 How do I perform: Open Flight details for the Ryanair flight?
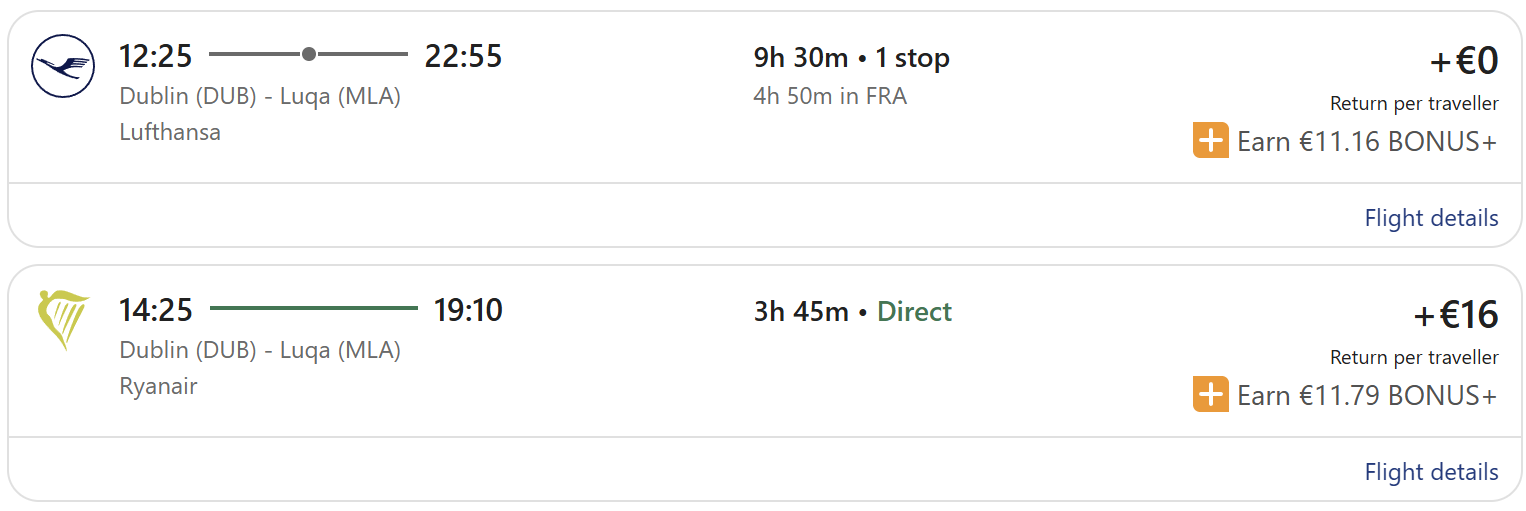point(1431,472)
